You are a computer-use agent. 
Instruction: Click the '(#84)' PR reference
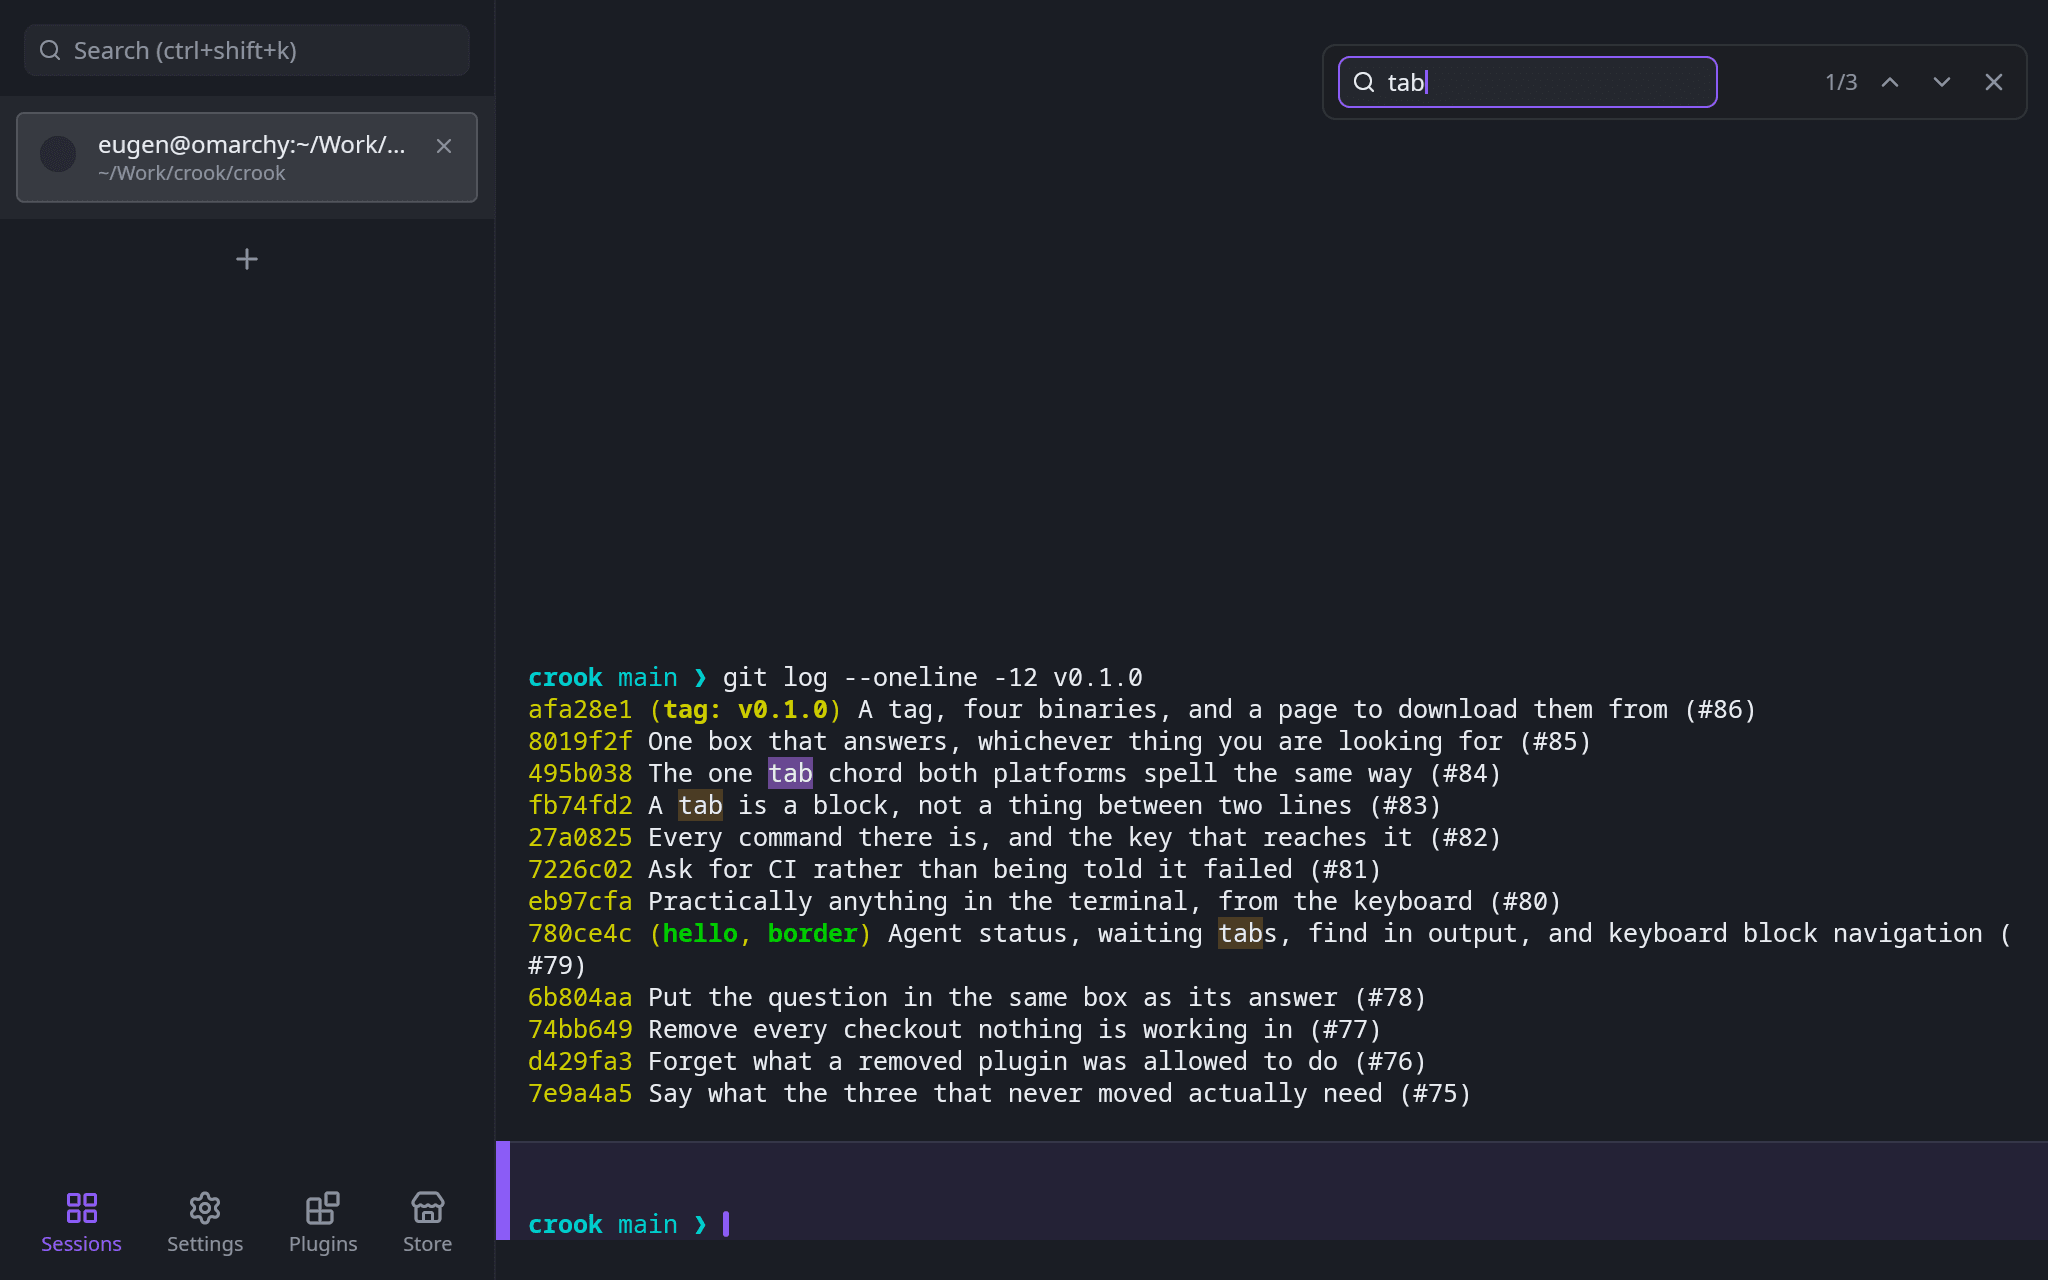pyautogui.click(x=1465, y=773)
